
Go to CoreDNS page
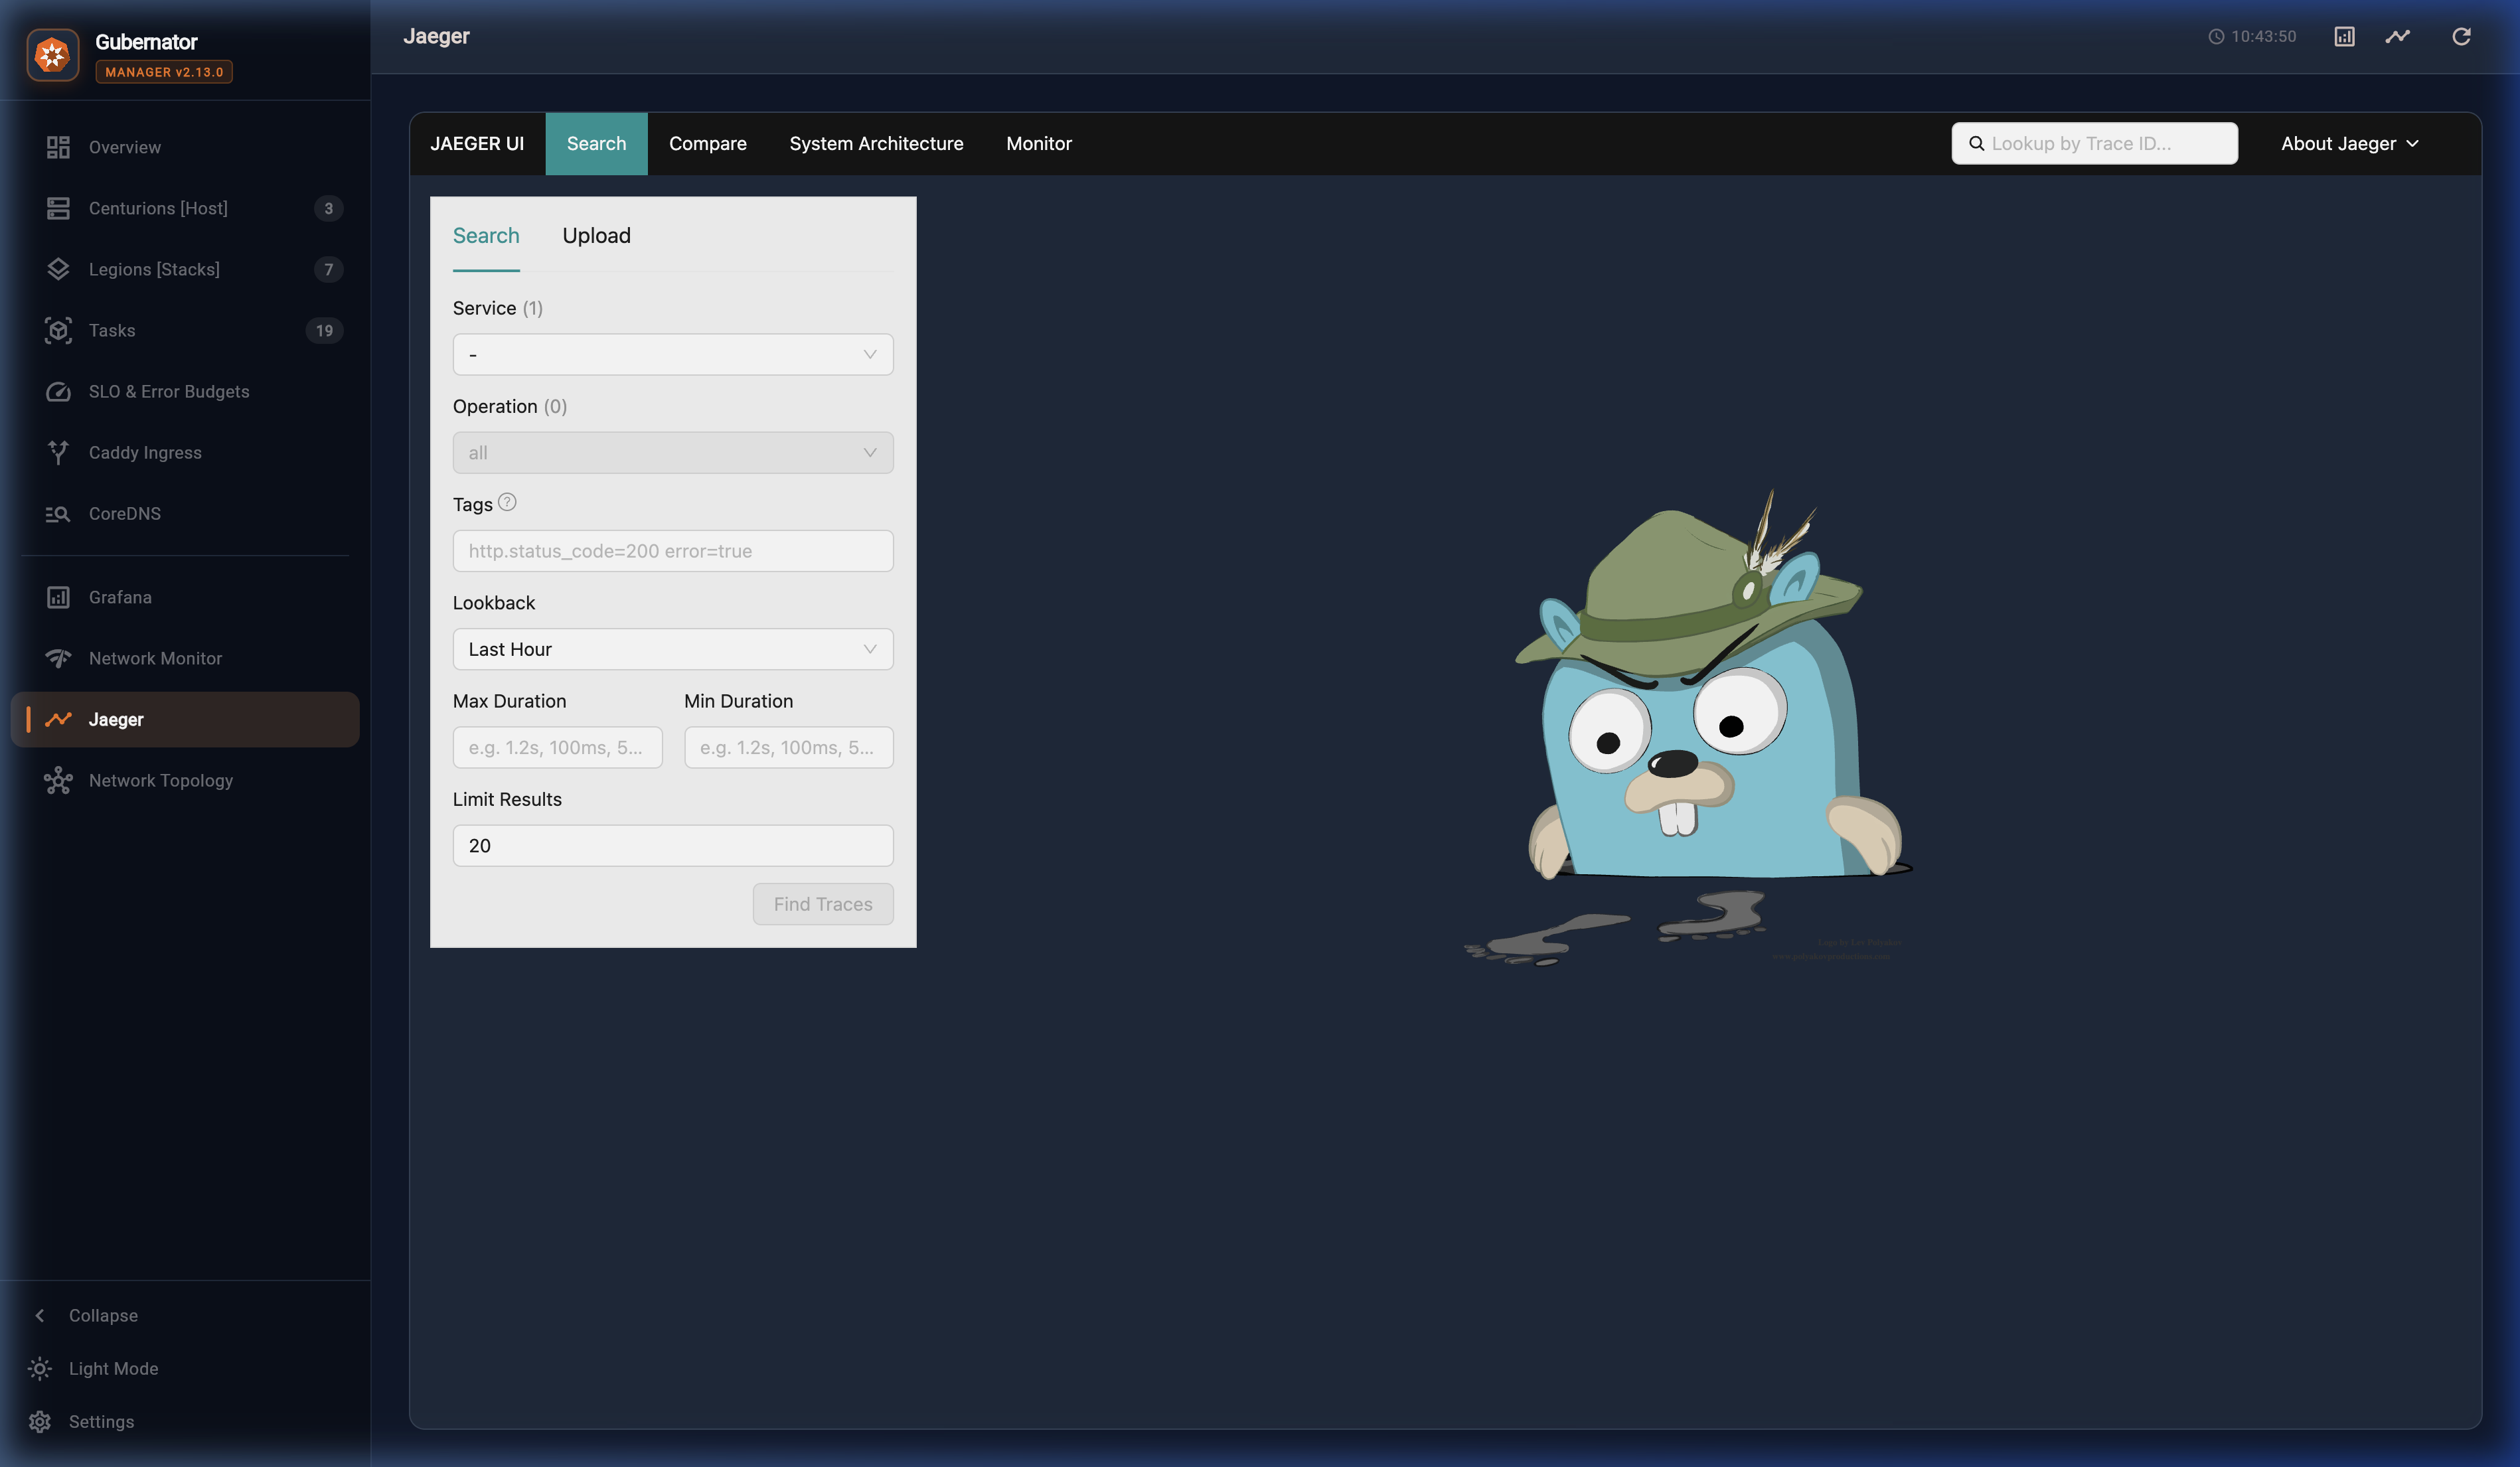pyautogui.click(x=185, y=513)
